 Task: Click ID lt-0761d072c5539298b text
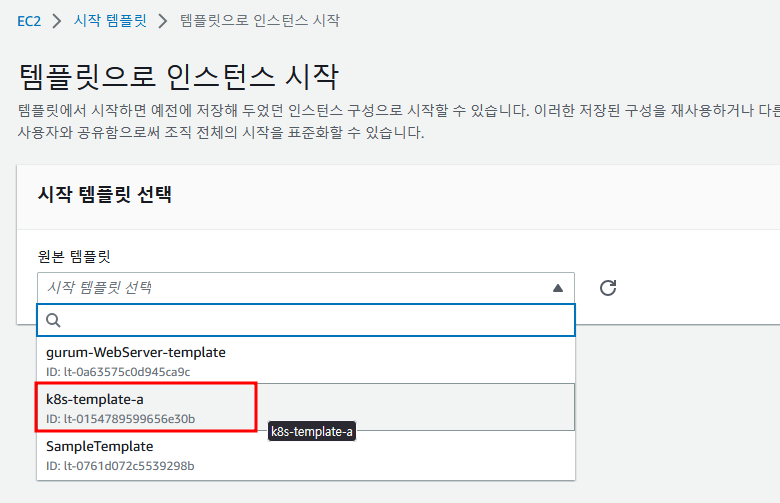120,466
